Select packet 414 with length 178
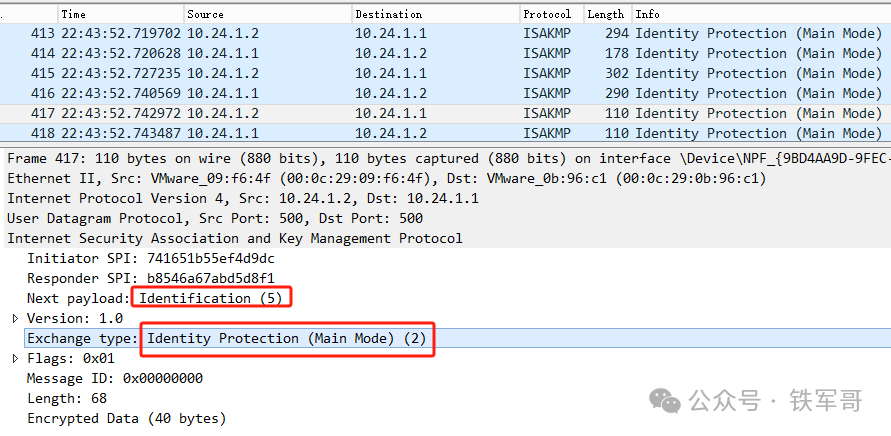 click(446, 53)
